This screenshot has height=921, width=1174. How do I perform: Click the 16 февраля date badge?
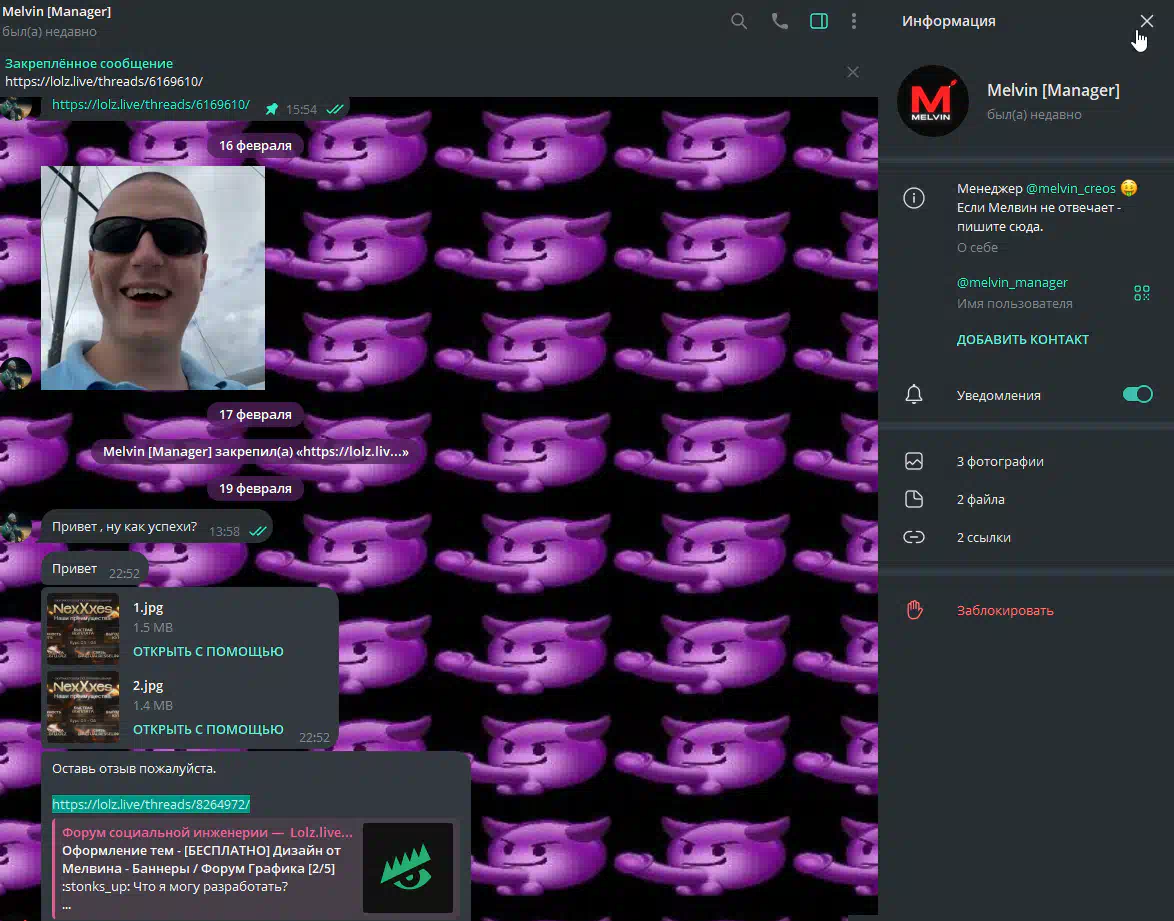(x=255, y=145)
